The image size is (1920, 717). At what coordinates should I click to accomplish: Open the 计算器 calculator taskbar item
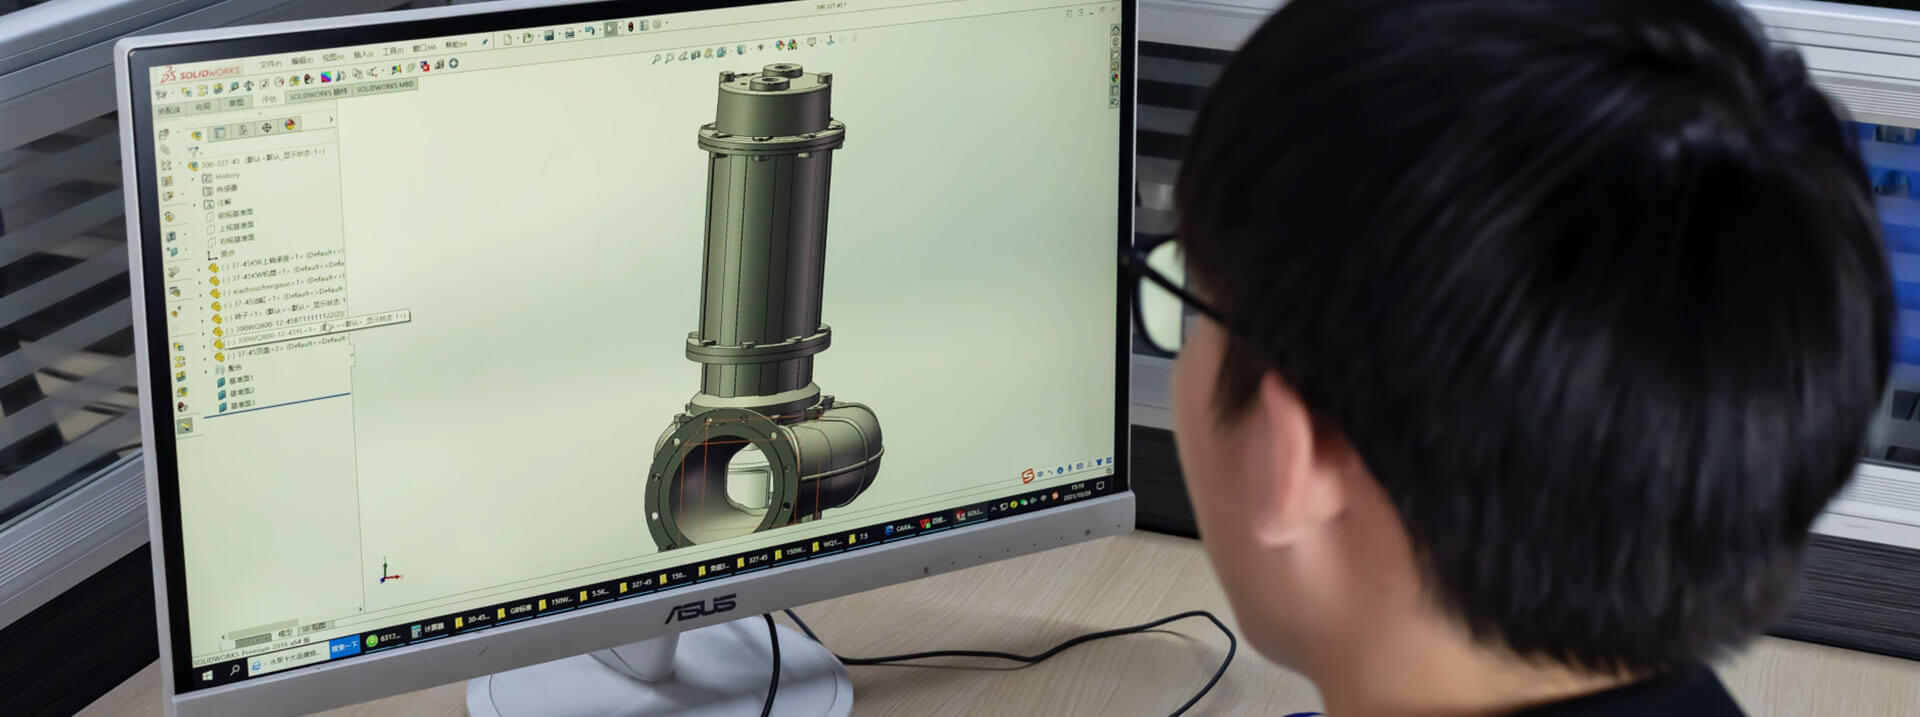pos(427,629)
